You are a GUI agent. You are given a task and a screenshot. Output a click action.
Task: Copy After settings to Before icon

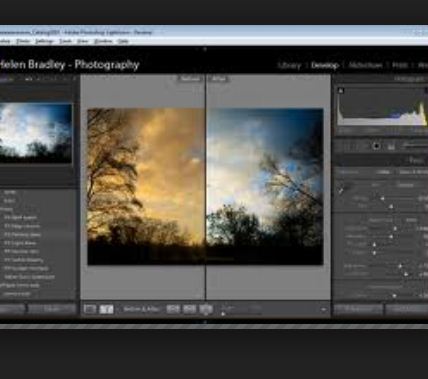tap(189, 309)
